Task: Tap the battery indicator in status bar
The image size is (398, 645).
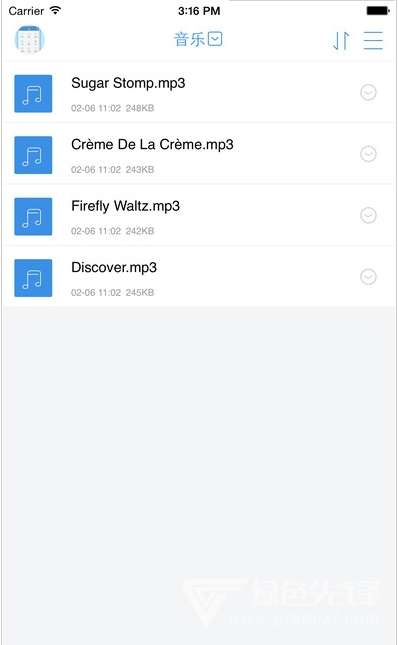Action: point(378,10)
